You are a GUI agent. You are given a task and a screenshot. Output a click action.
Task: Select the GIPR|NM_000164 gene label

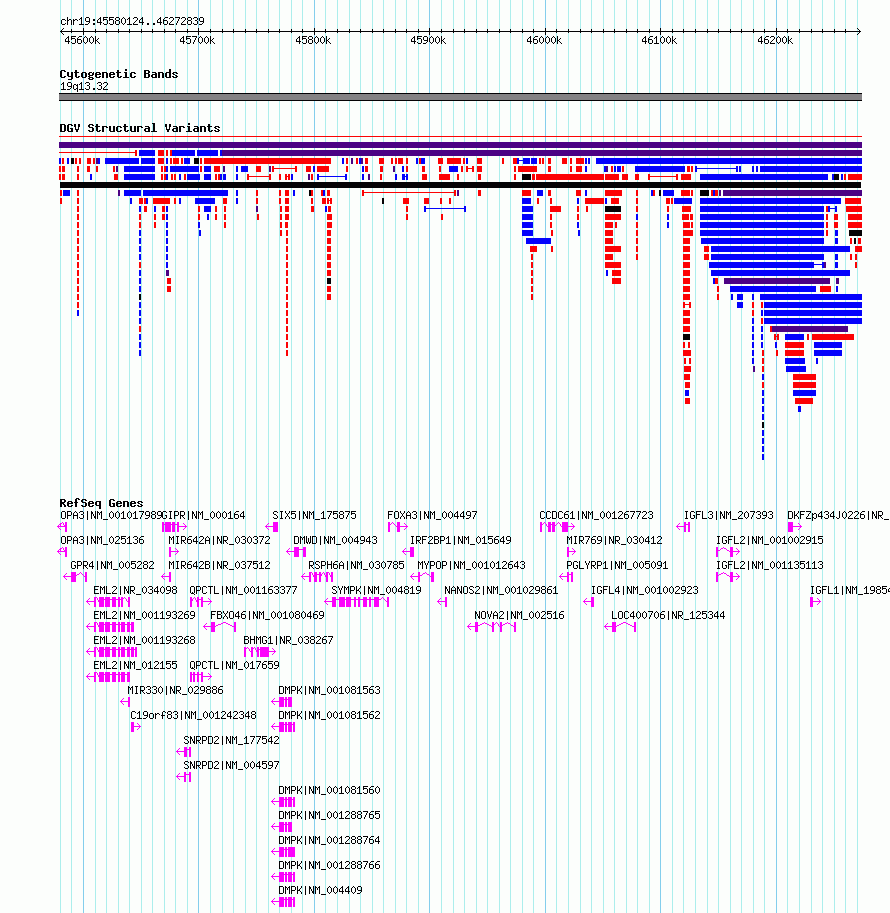203,515
